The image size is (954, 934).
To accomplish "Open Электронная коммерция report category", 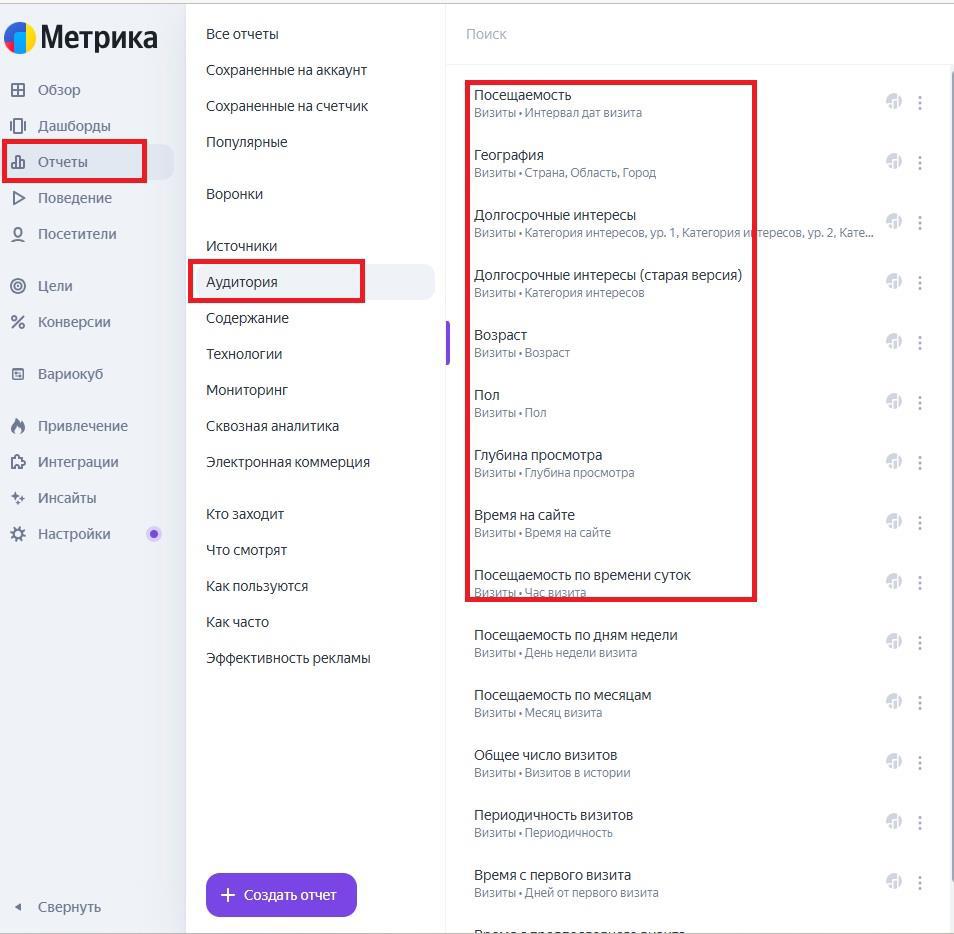I will [x=288, y=462].
